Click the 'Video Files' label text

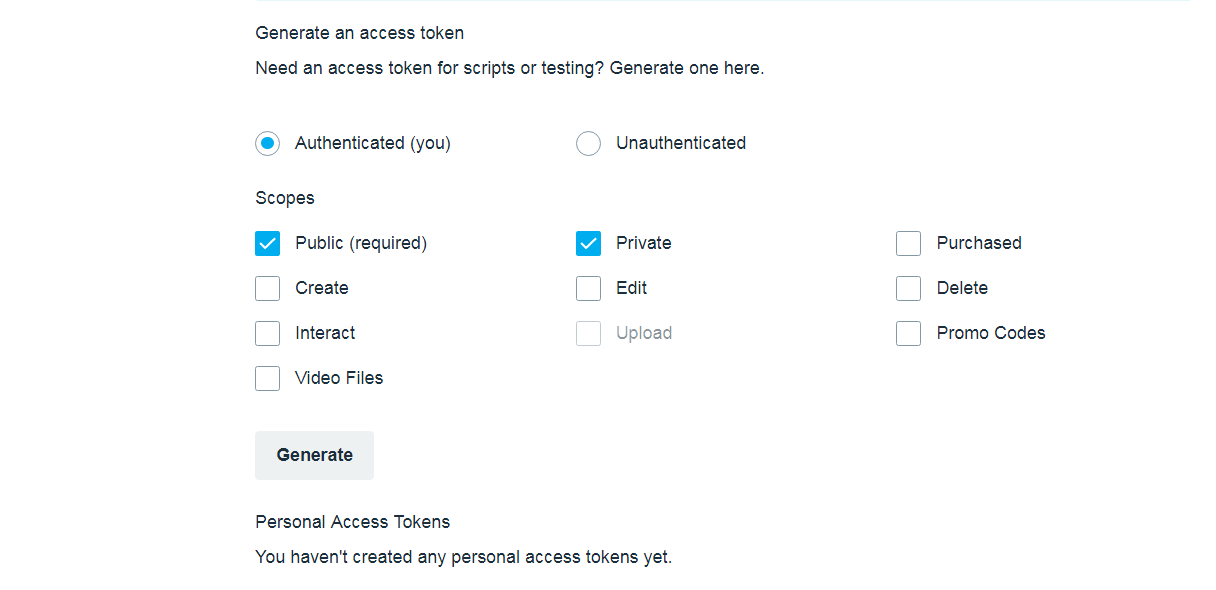(x=339, y=378)
